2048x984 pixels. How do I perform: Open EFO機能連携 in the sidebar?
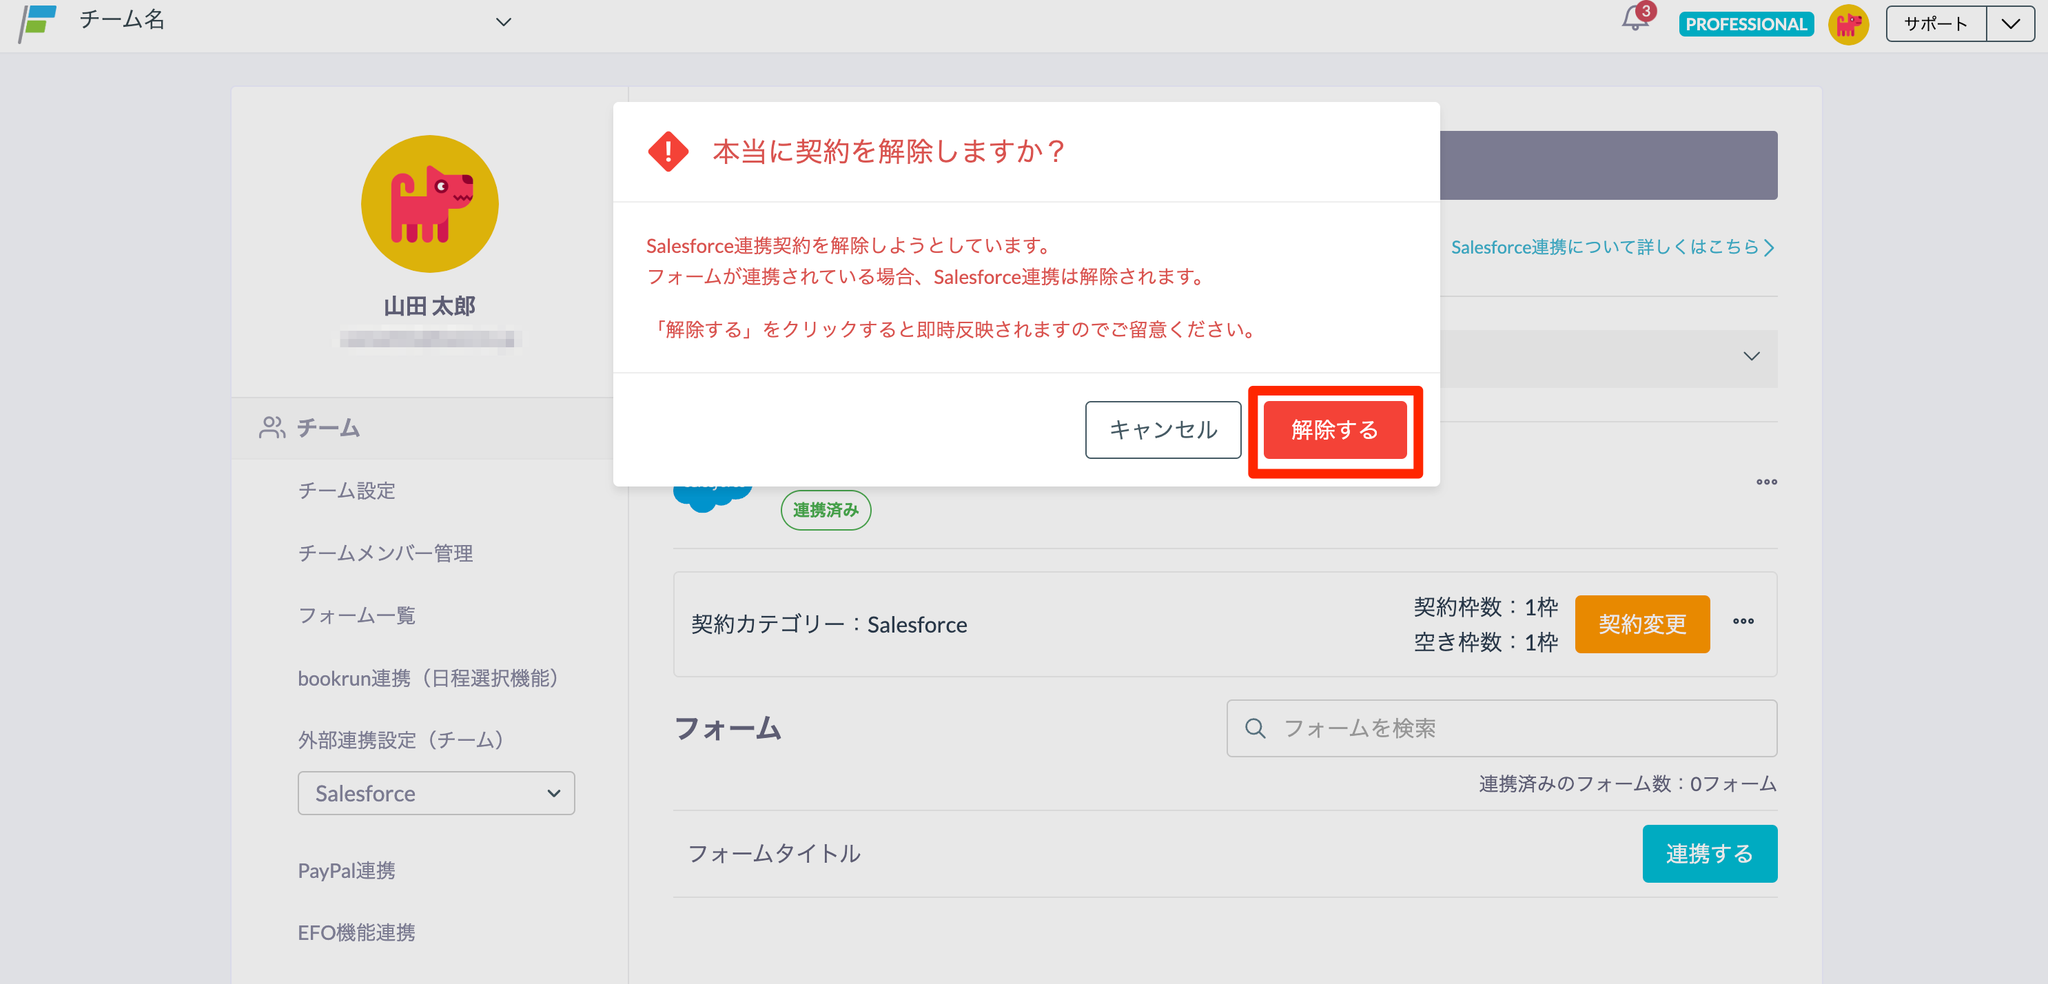[x=357, y=933]
